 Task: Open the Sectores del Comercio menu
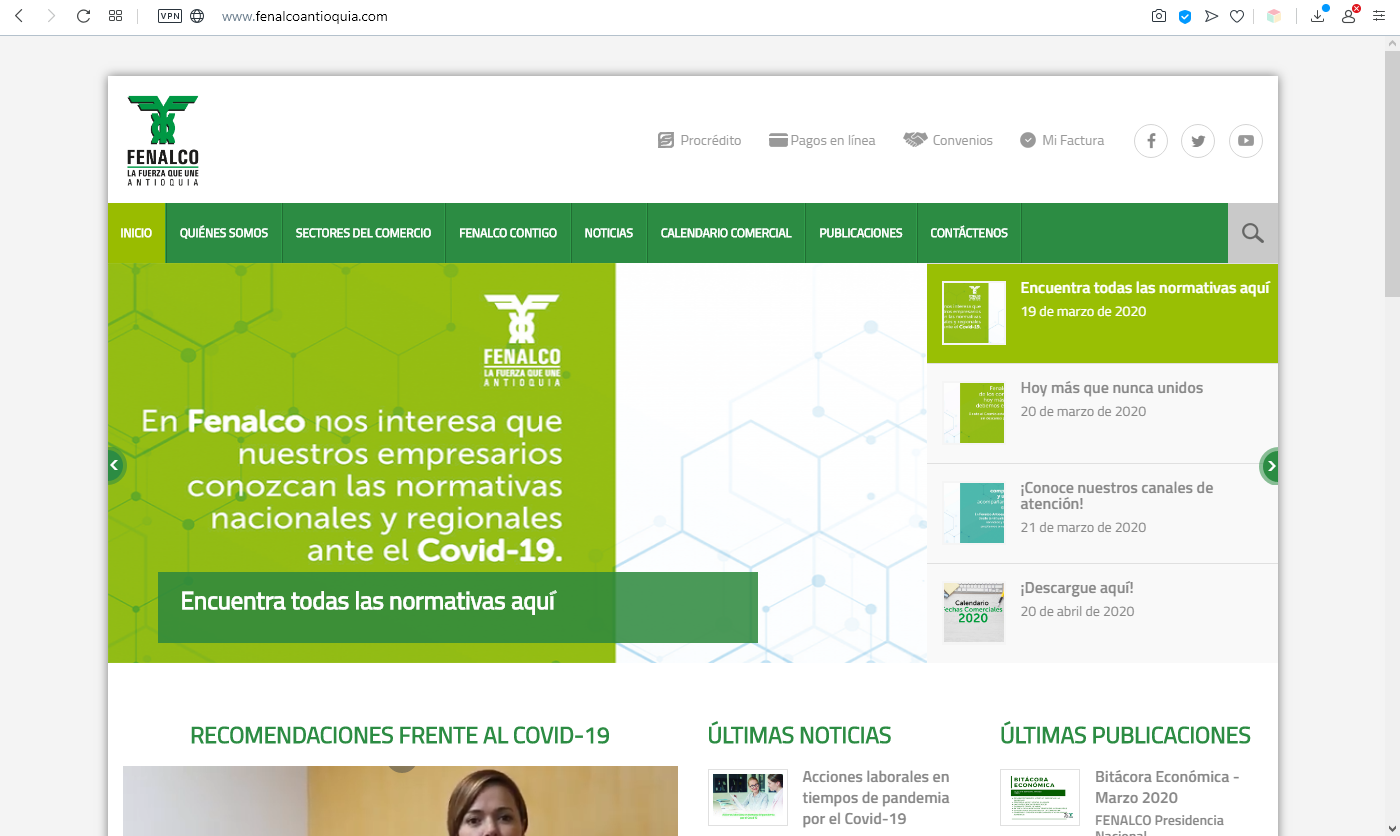(363, 233)
